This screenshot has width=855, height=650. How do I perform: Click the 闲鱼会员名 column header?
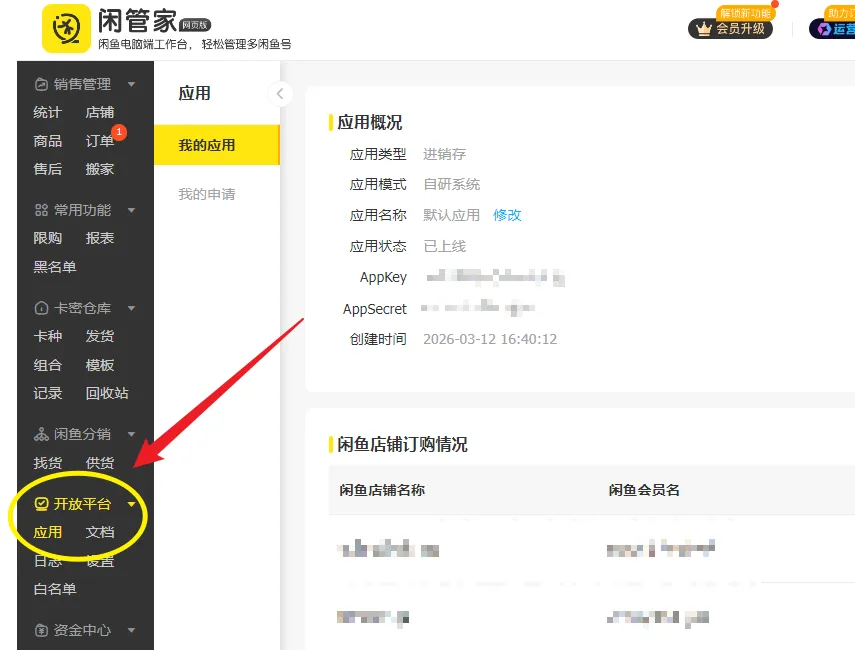click(x=644, y=490)
